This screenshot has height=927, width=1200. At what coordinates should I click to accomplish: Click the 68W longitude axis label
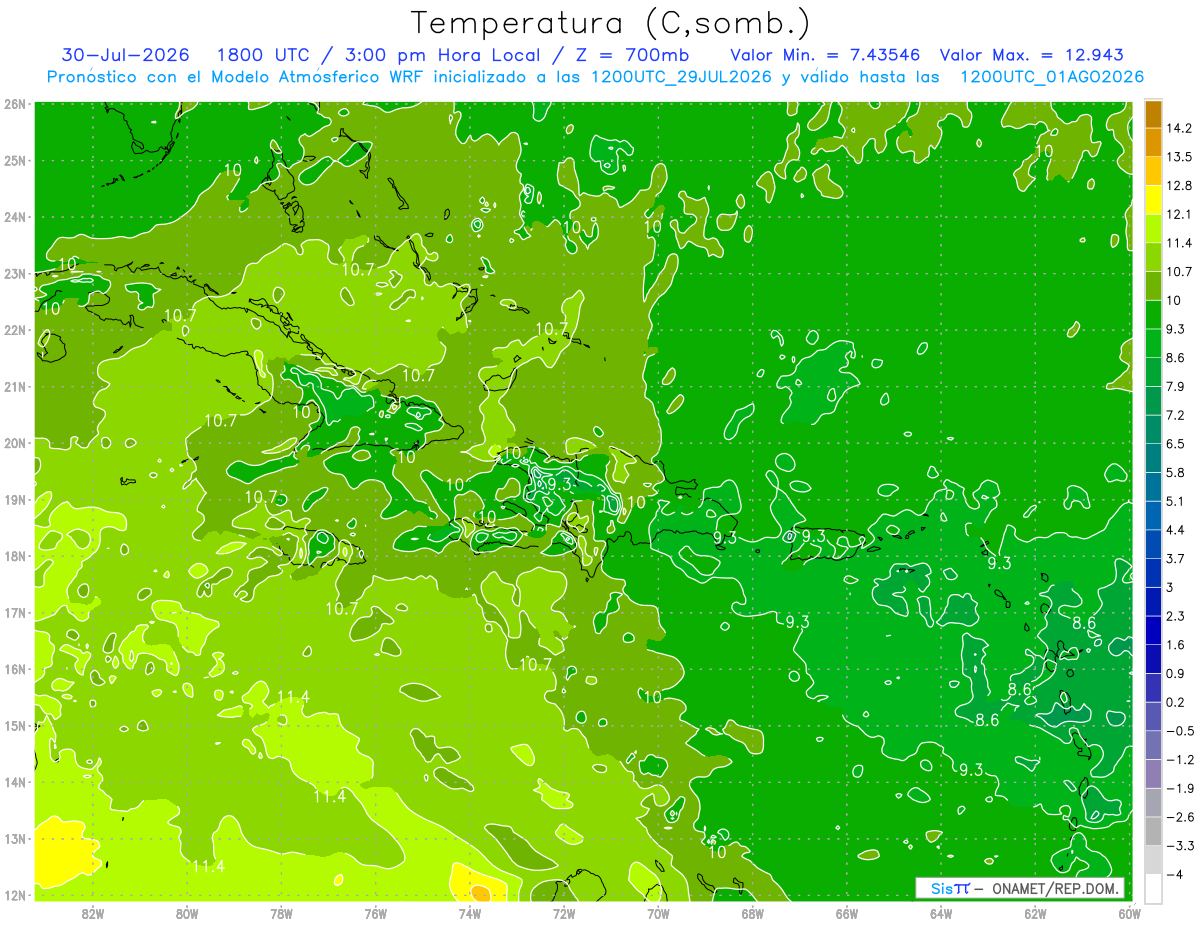coord(752,914)
